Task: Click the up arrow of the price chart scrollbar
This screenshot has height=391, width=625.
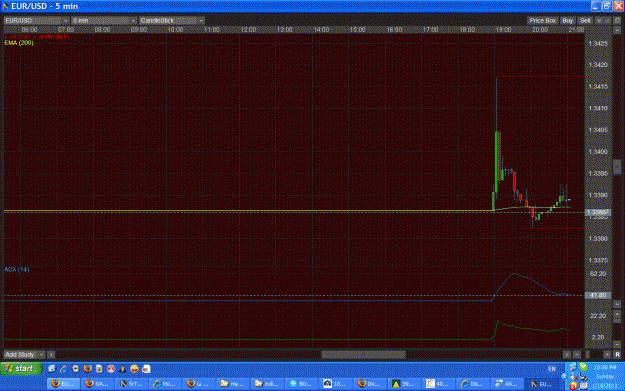Action: pyautogui.click(x=617, y=30)
